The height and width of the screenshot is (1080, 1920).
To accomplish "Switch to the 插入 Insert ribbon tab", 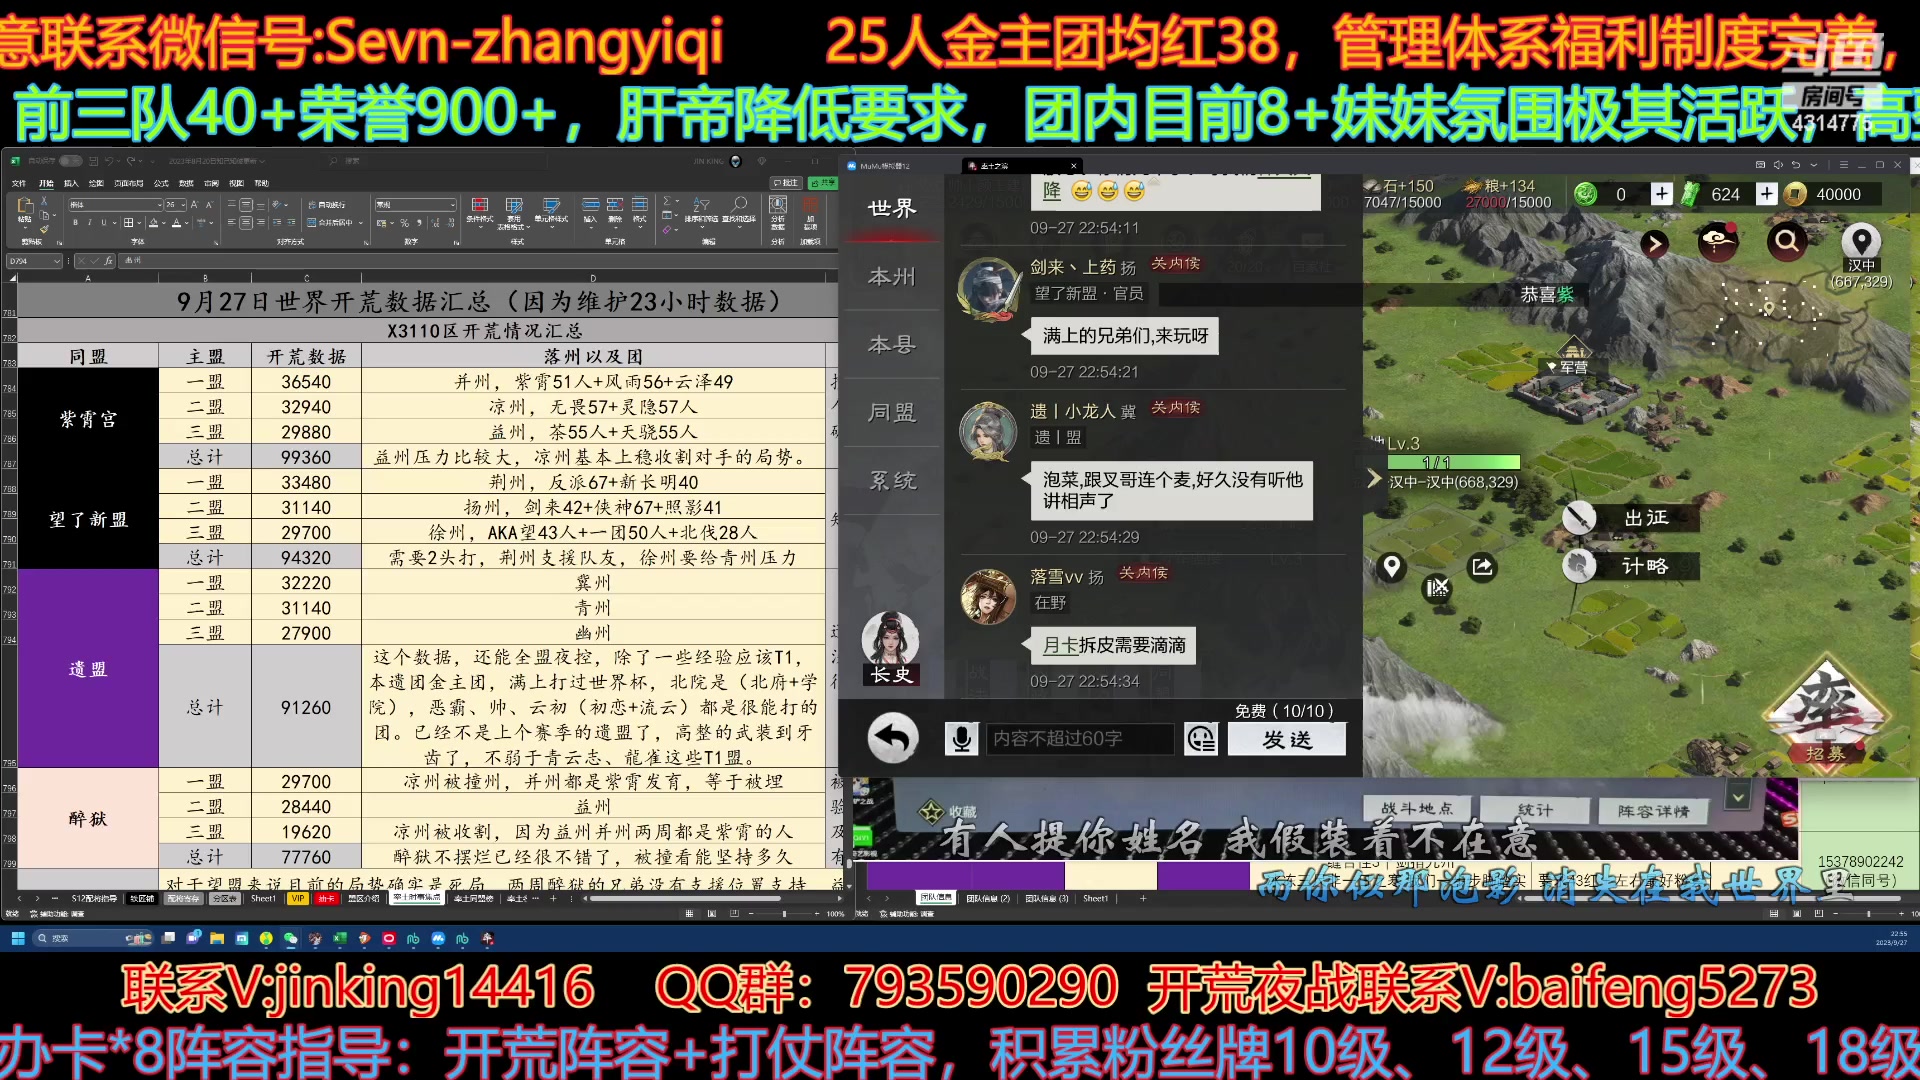I will coord(71,183).
